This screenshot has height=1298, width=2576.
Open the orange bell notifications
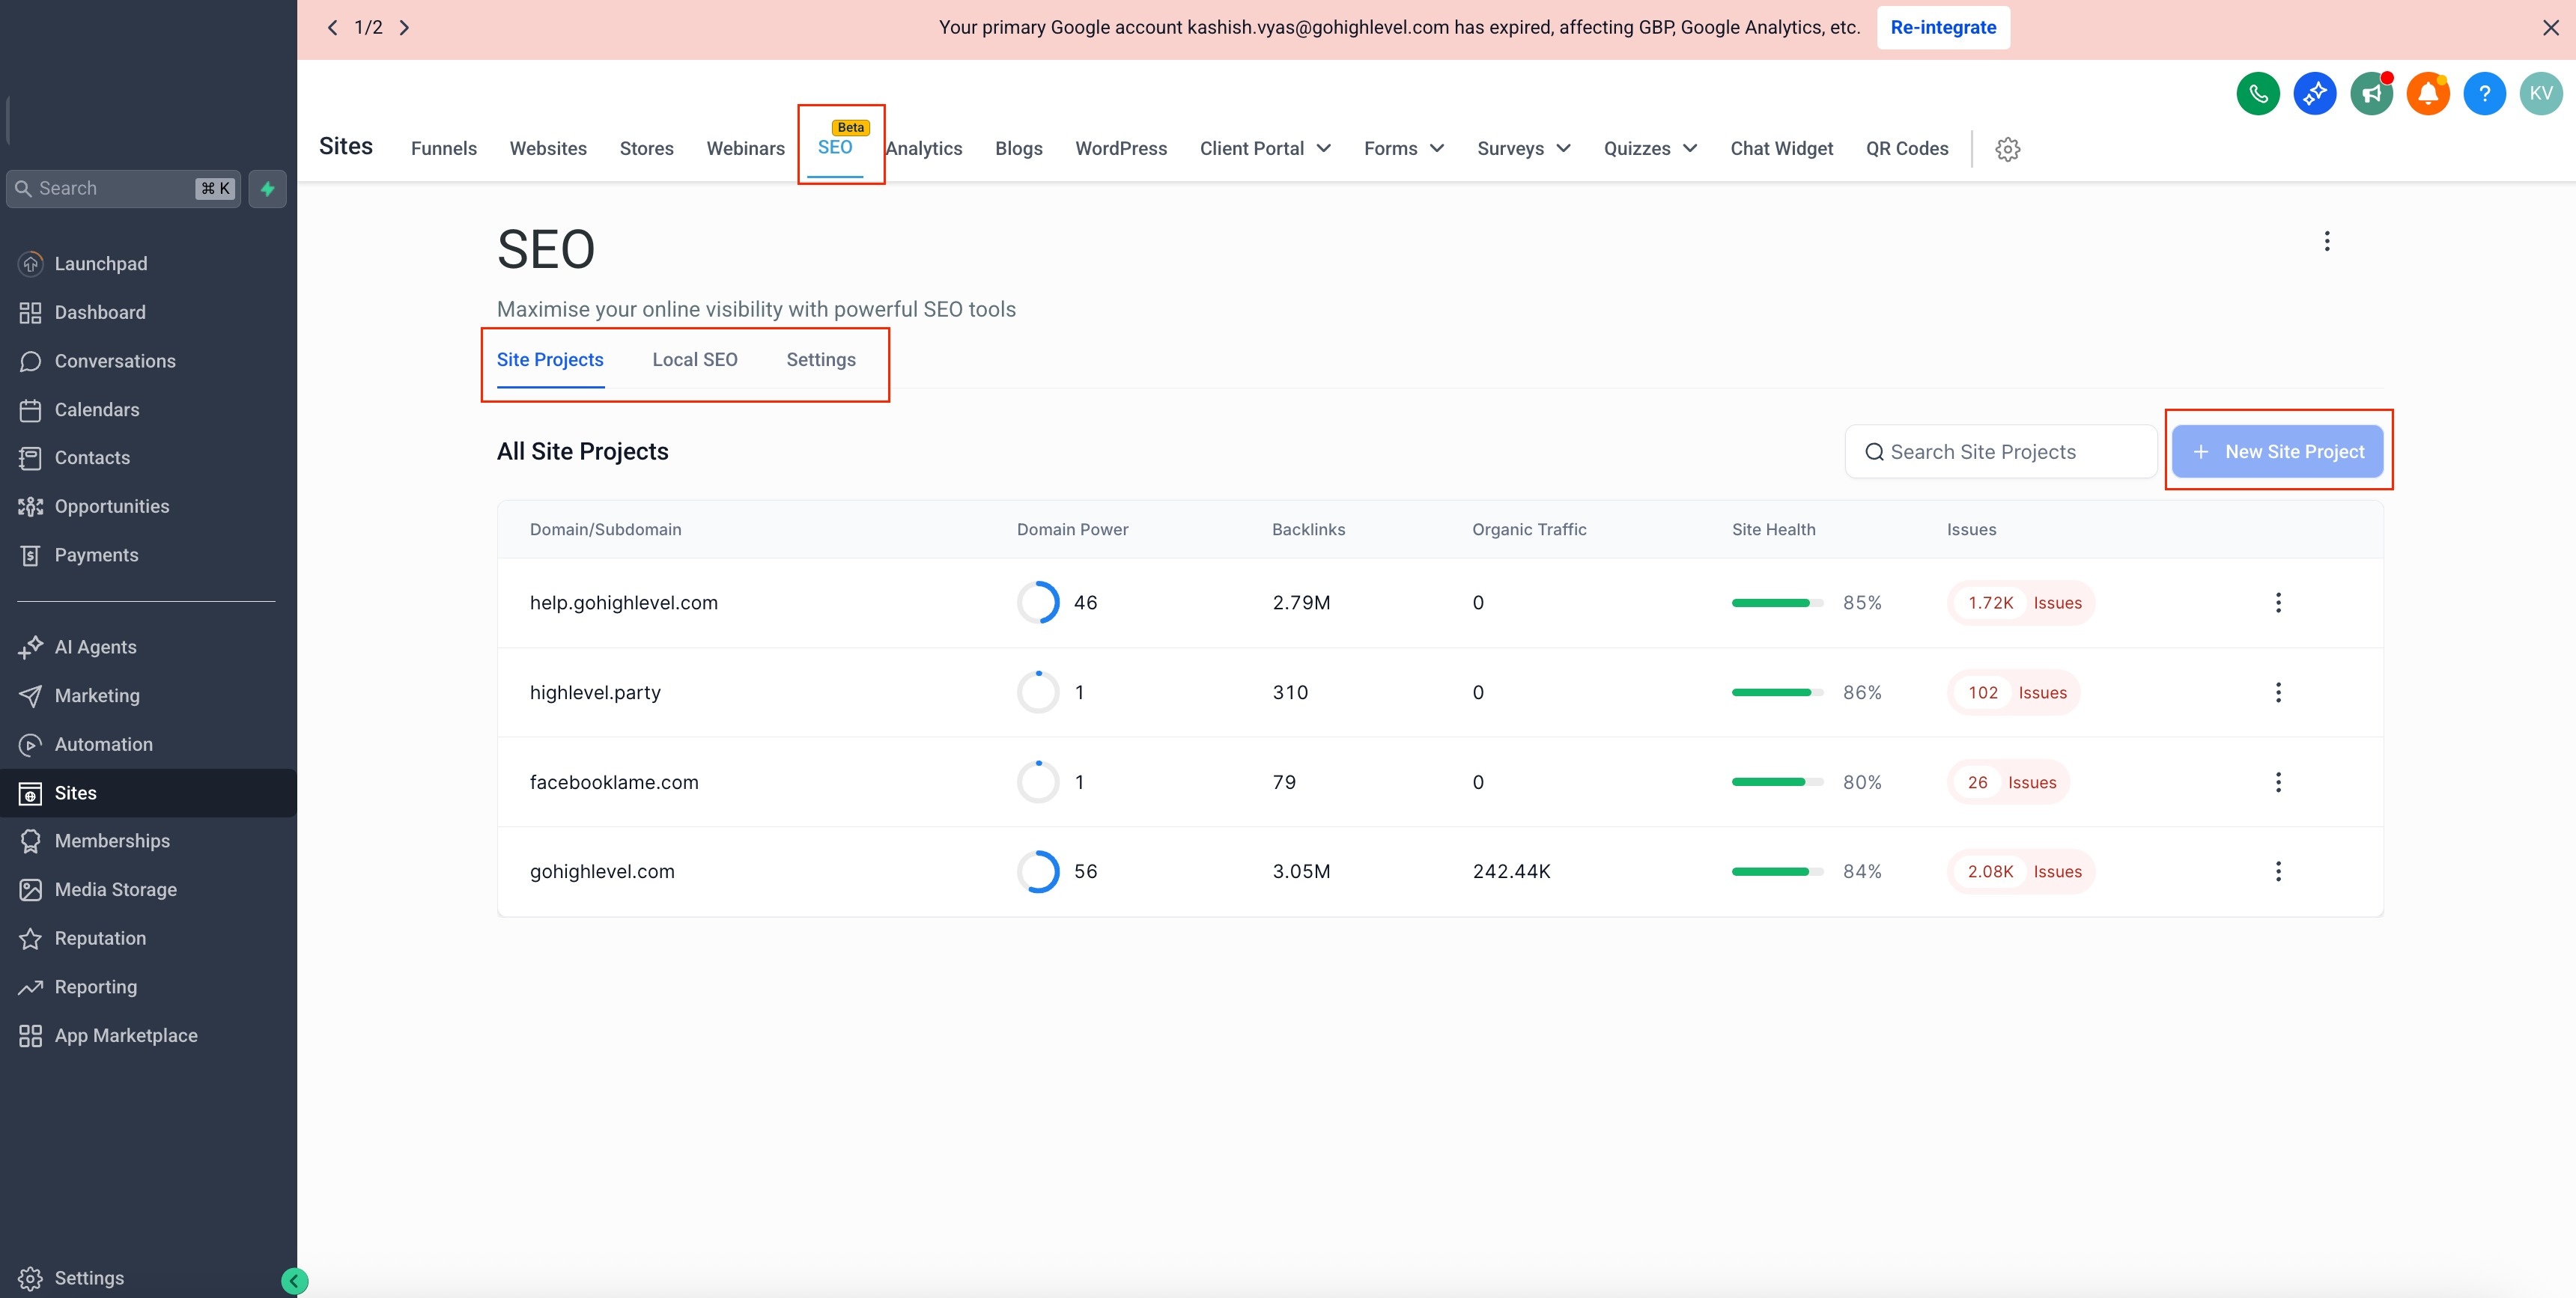[2428, 94]
